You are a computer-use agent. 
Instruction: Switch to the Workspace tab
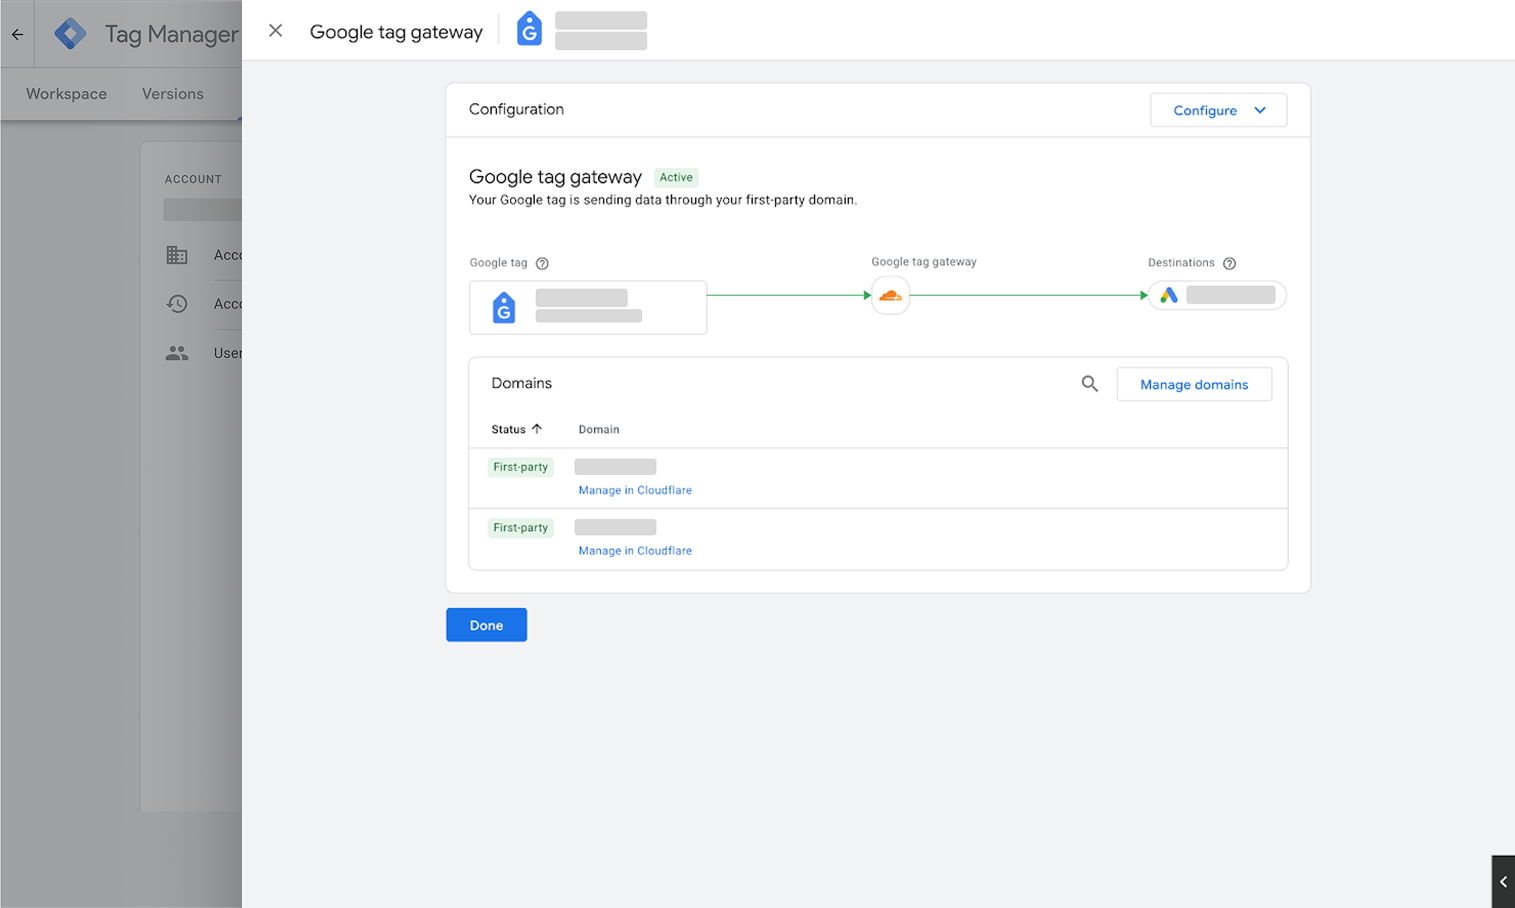coord(66,93)
